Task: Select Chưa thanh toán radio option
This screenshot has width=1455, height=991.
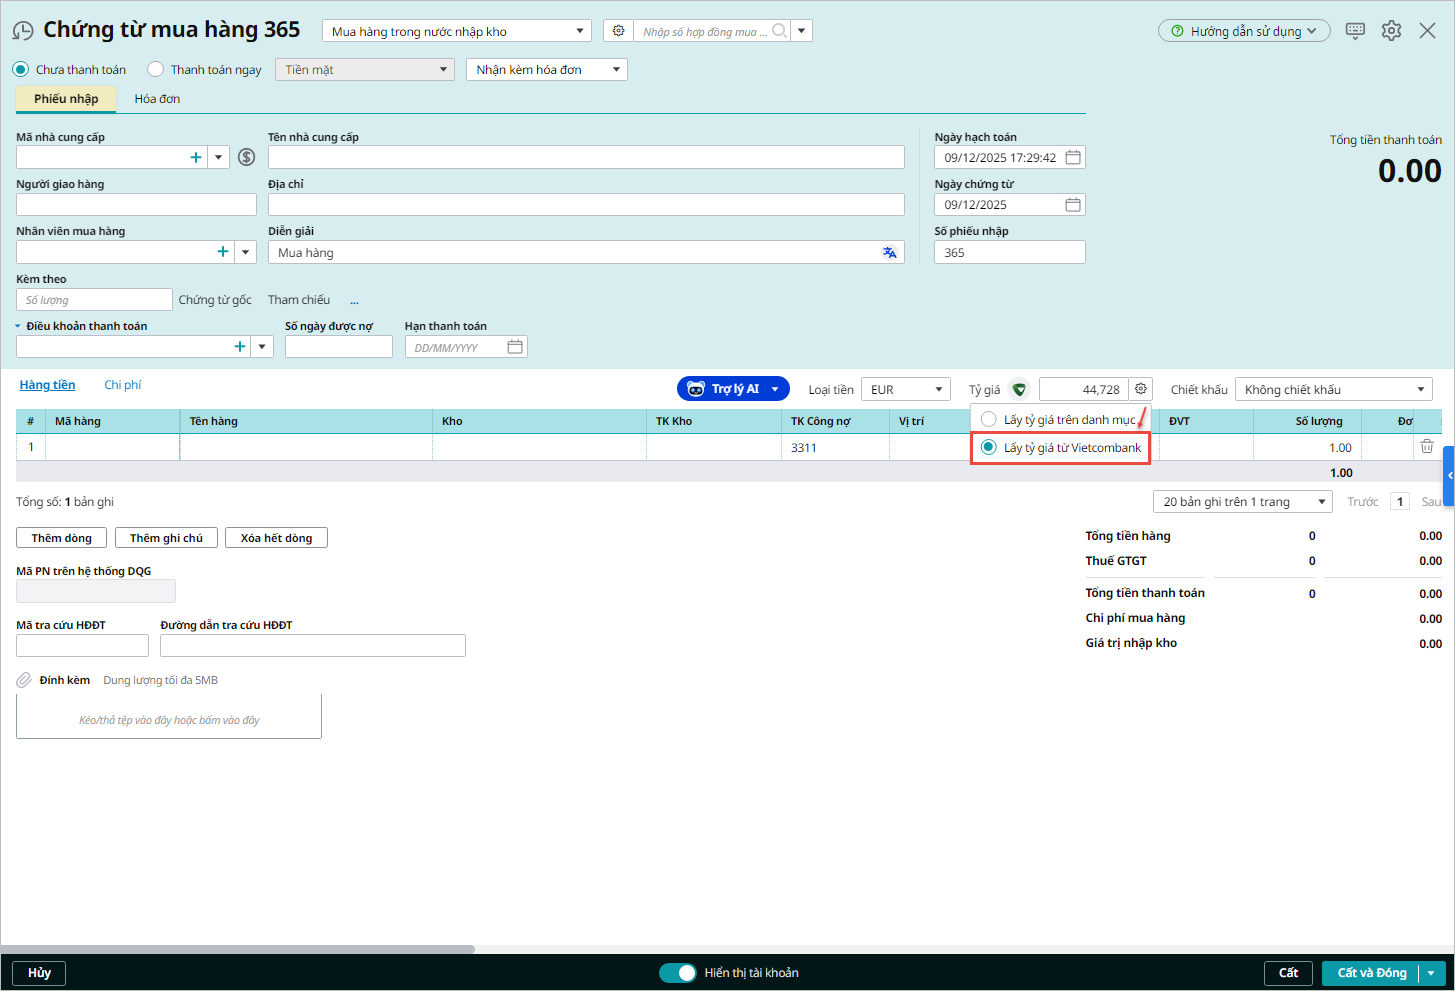Action: click(x=21, y=70)
